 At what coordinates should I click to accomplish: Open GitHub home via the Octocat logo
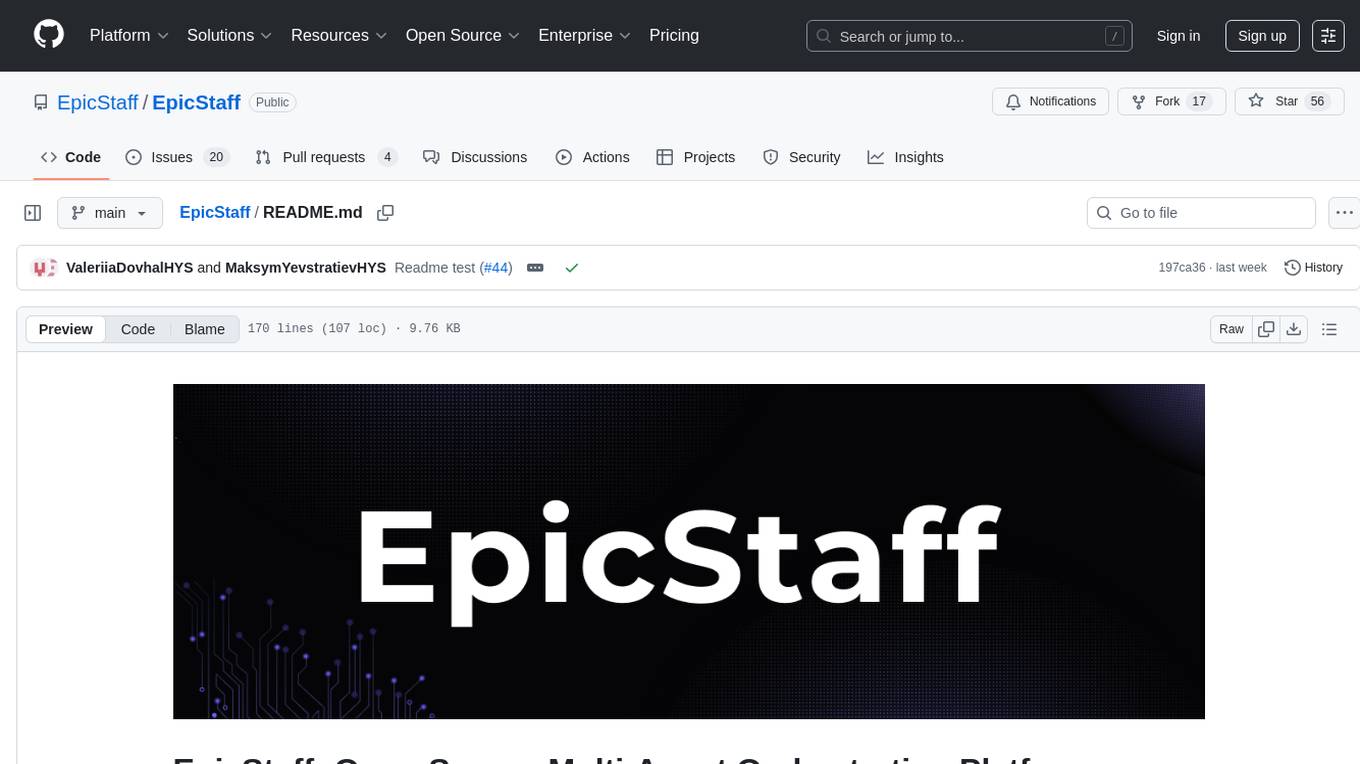pyautogui.click(x=49, y=35)
